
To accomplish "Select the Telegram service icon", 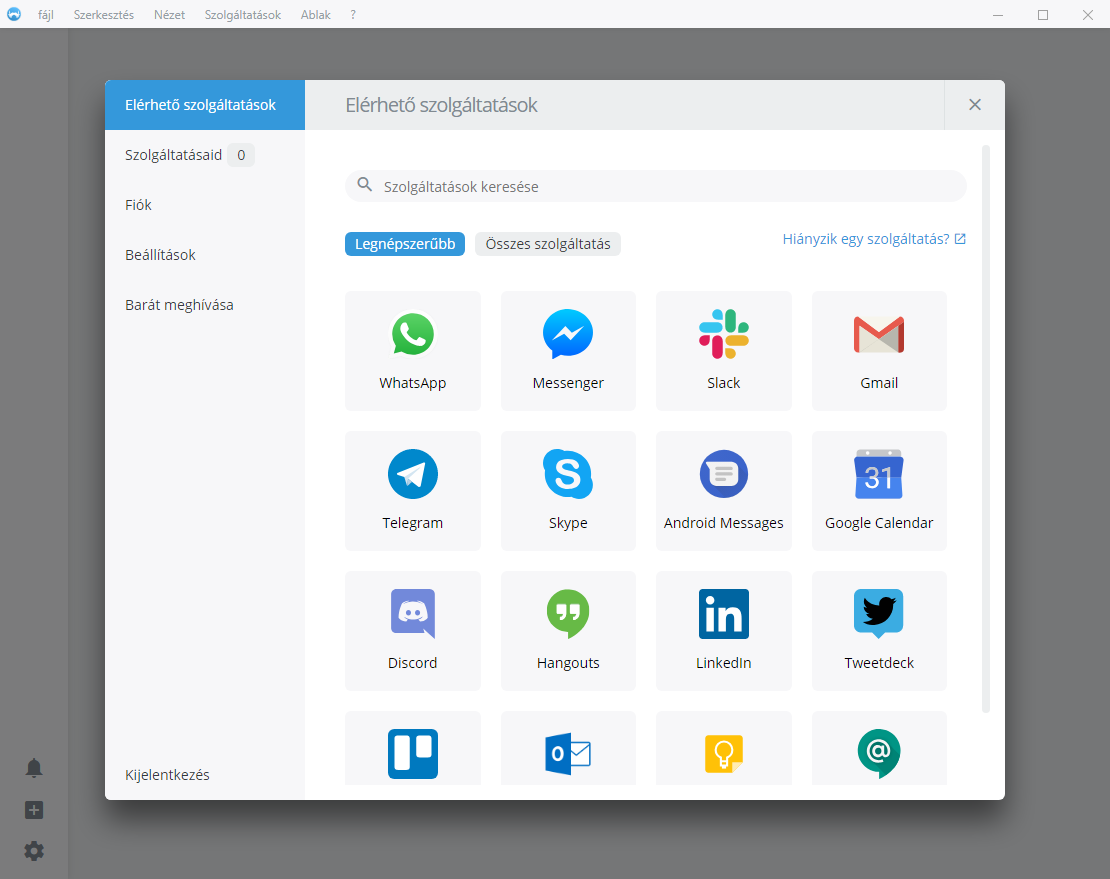I will (412, 475).
